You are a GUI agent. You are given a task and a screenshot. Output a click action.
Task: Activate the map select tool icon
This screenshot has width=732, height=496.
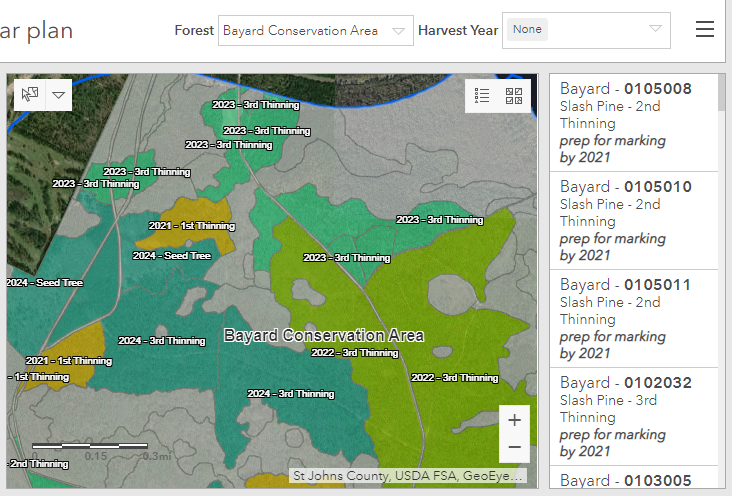(x=30, y=95)
